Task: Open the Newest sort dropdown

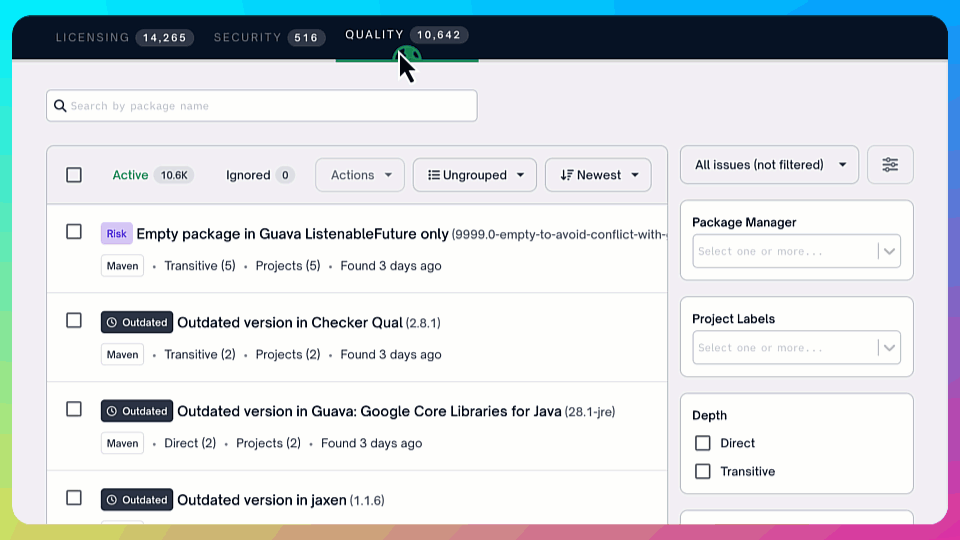Action: point(598,175)
